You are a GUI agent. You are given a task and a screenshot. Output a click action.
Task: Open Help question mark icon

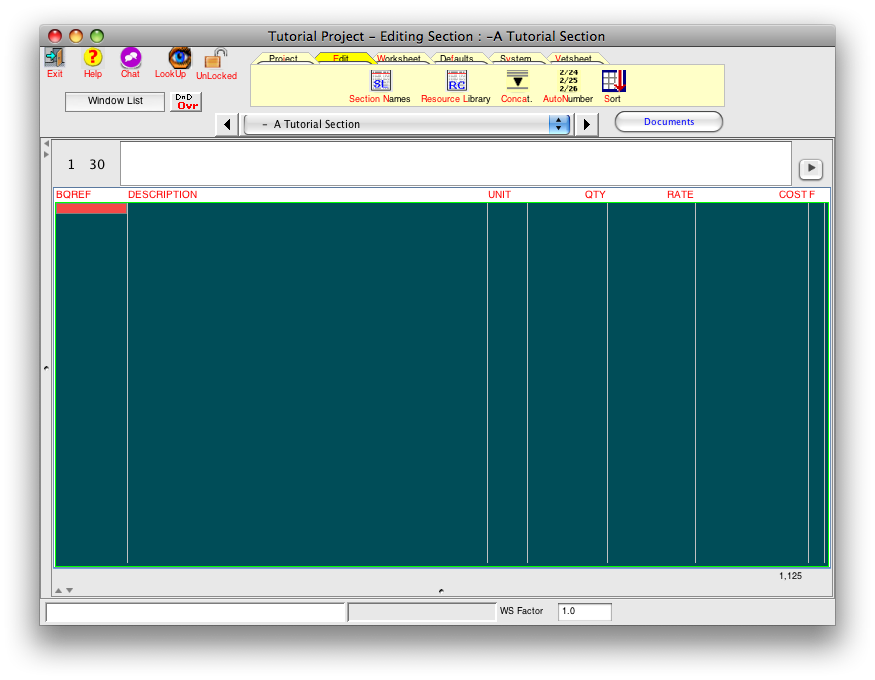click(93, 57)
